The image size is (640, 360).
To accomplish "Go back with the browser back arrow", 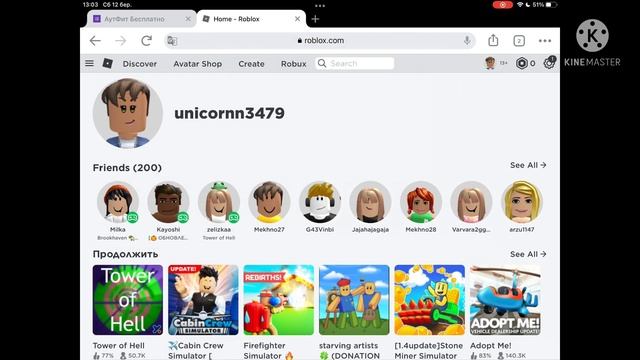I will [95, 41].
